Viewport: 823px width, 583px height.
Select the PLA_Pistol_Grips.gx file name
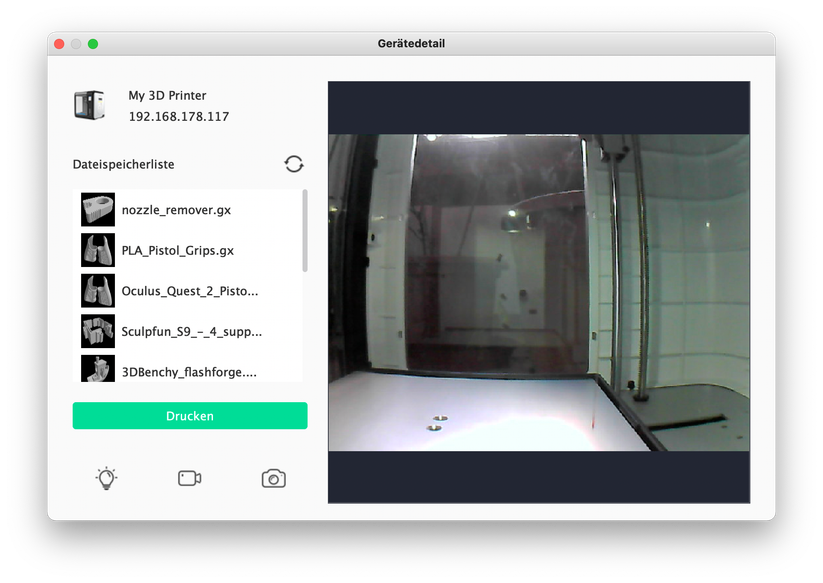click(177, 250)
